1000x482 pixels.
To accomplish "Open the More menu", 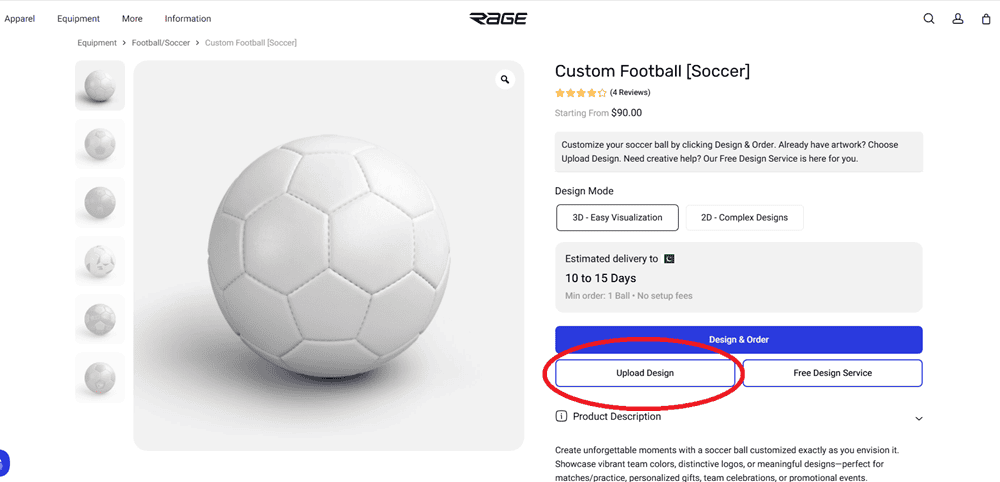I will click(132, 19).
